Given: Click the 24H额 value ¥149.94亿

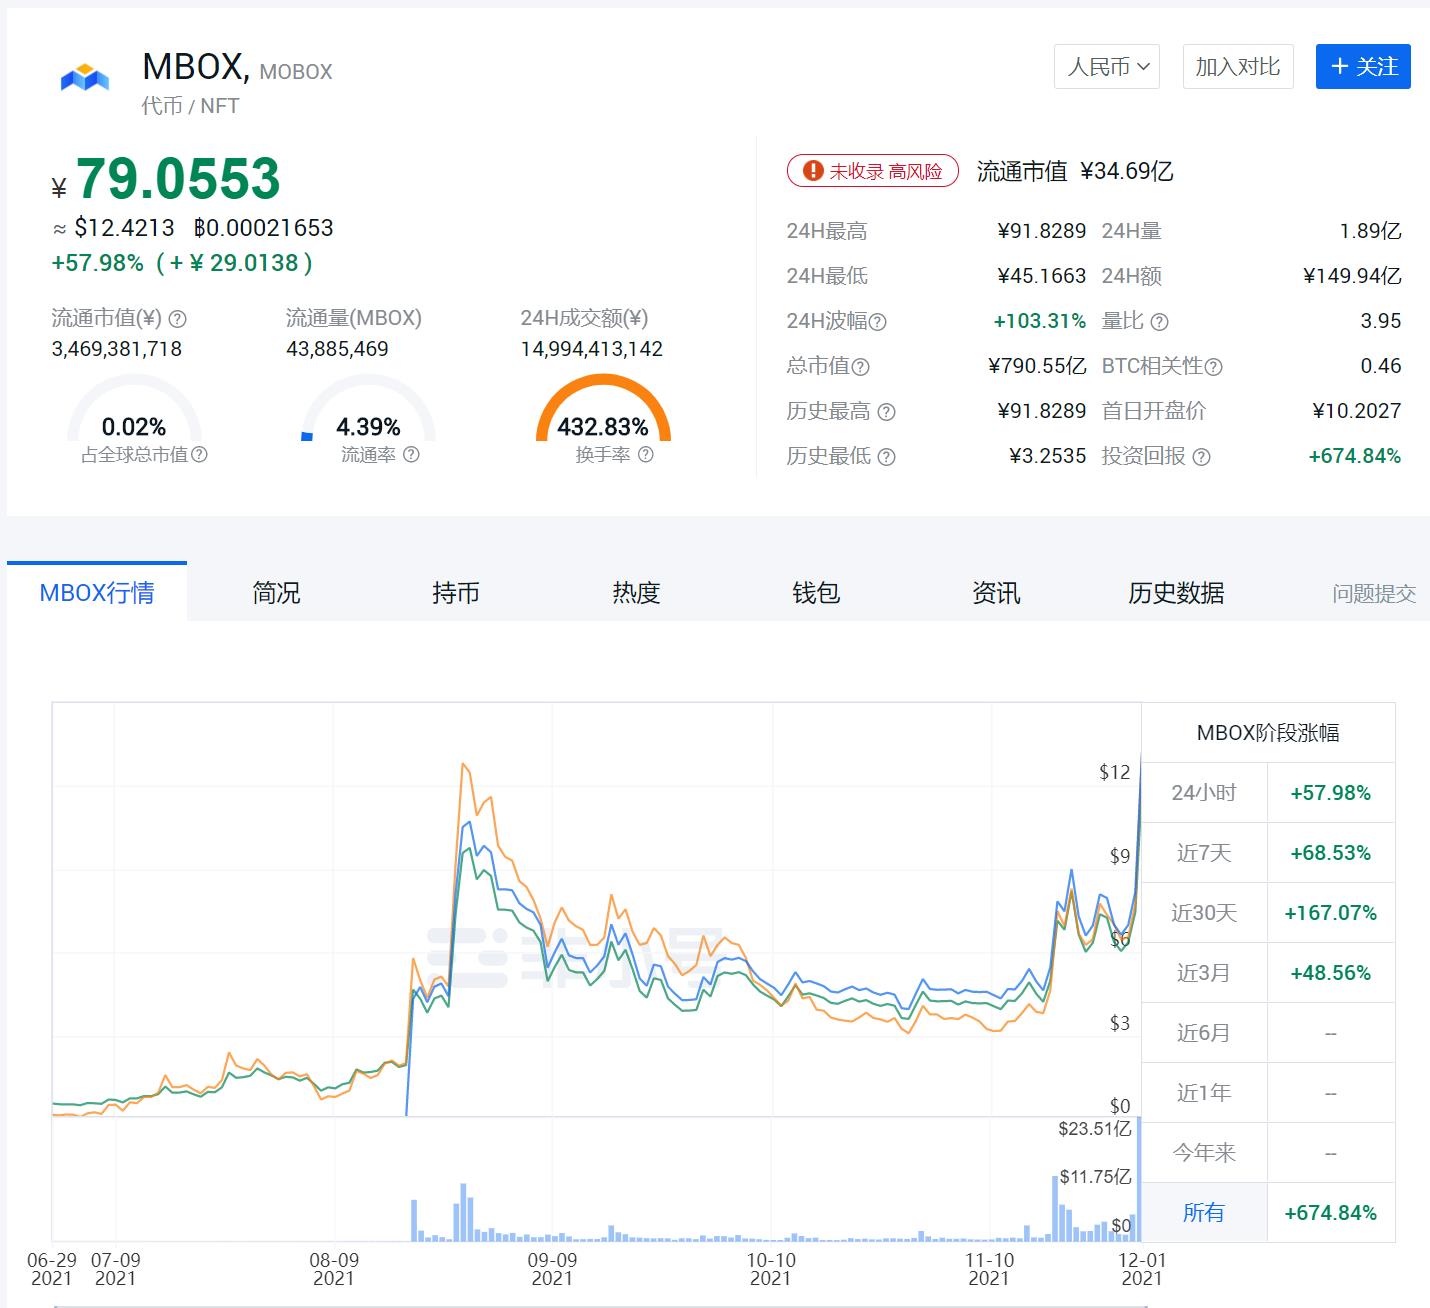Looking at the screenshot, I should point(1352,276).
